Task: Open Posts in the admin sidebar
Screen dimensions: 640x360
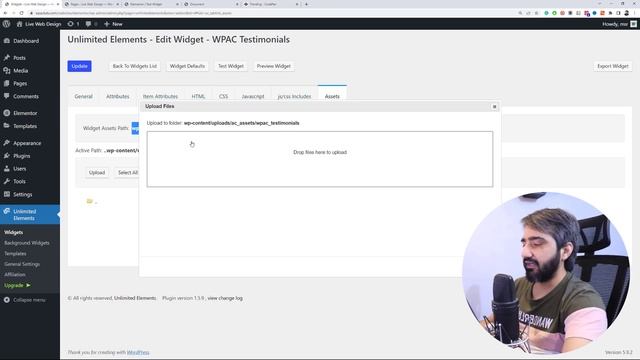Action: (19, 58)
